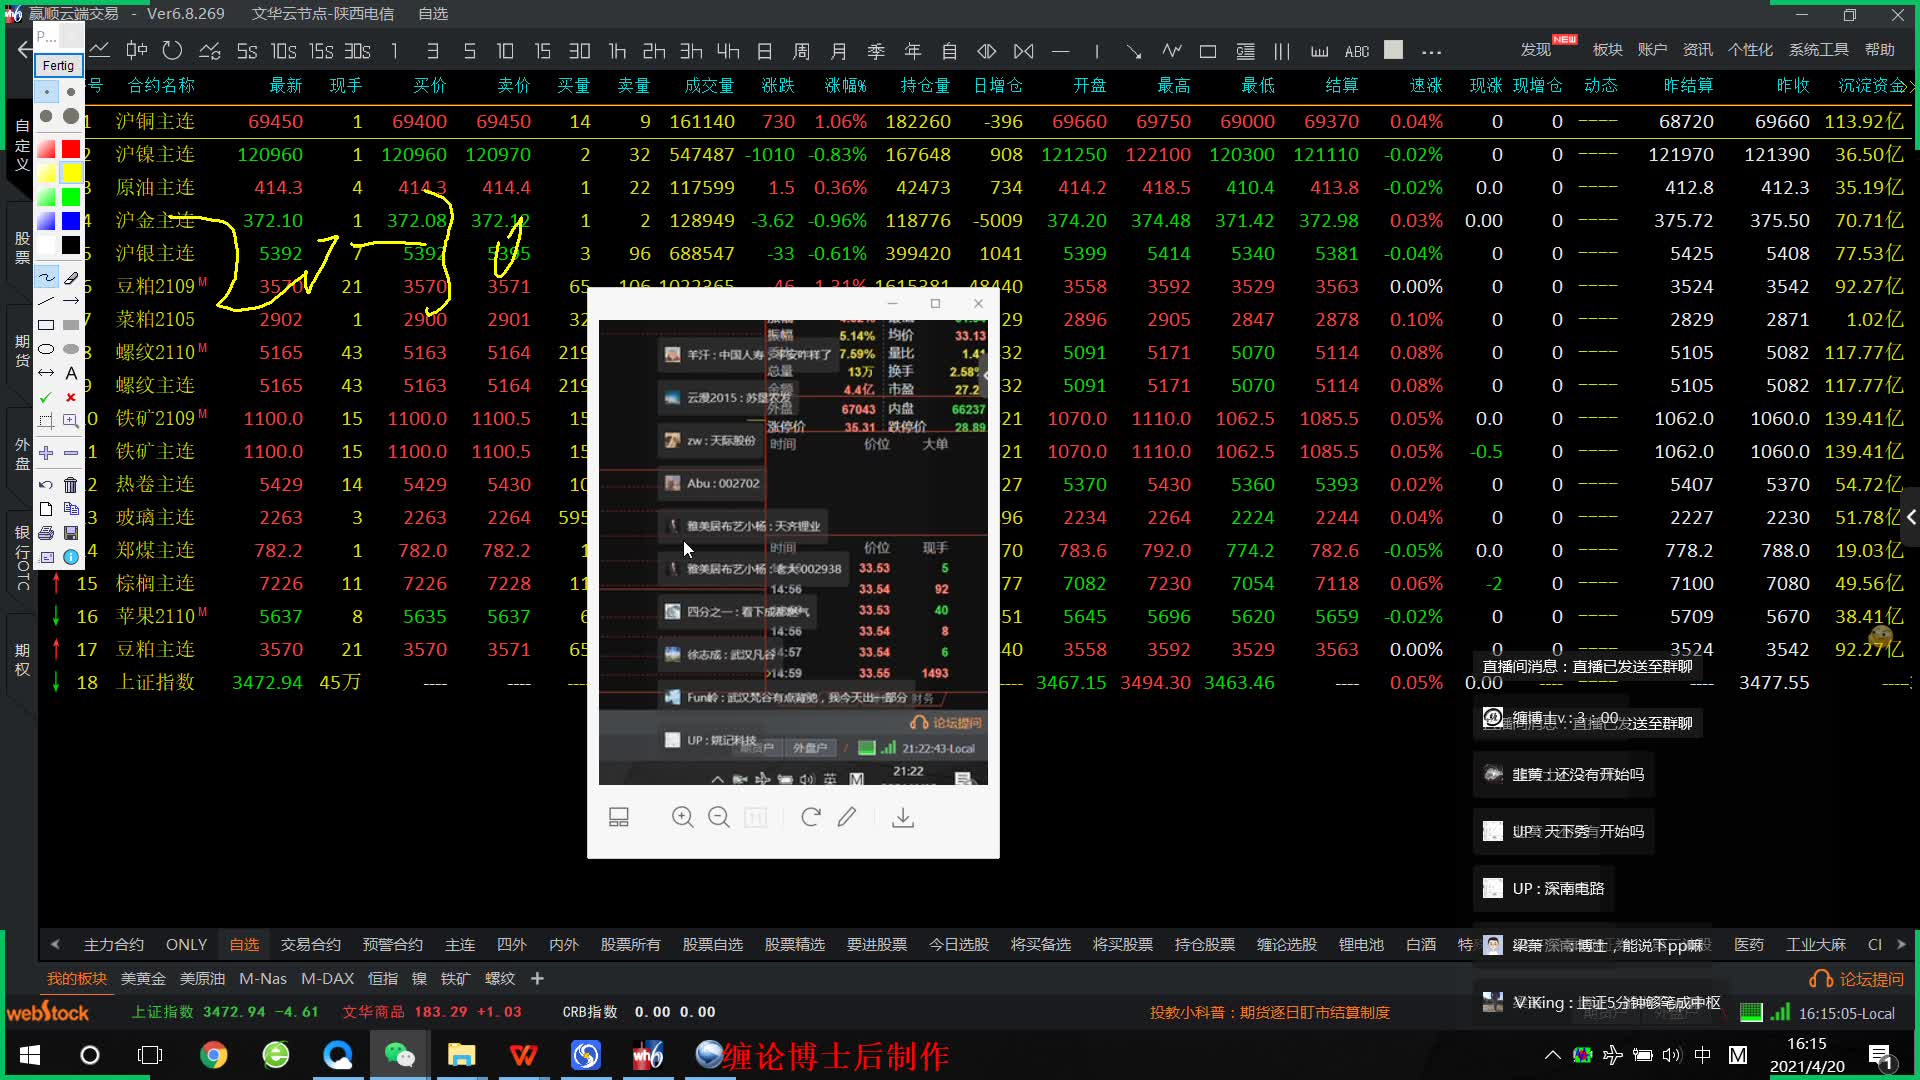
Task: Download the image from the viewer
Action: pos(903,817)
